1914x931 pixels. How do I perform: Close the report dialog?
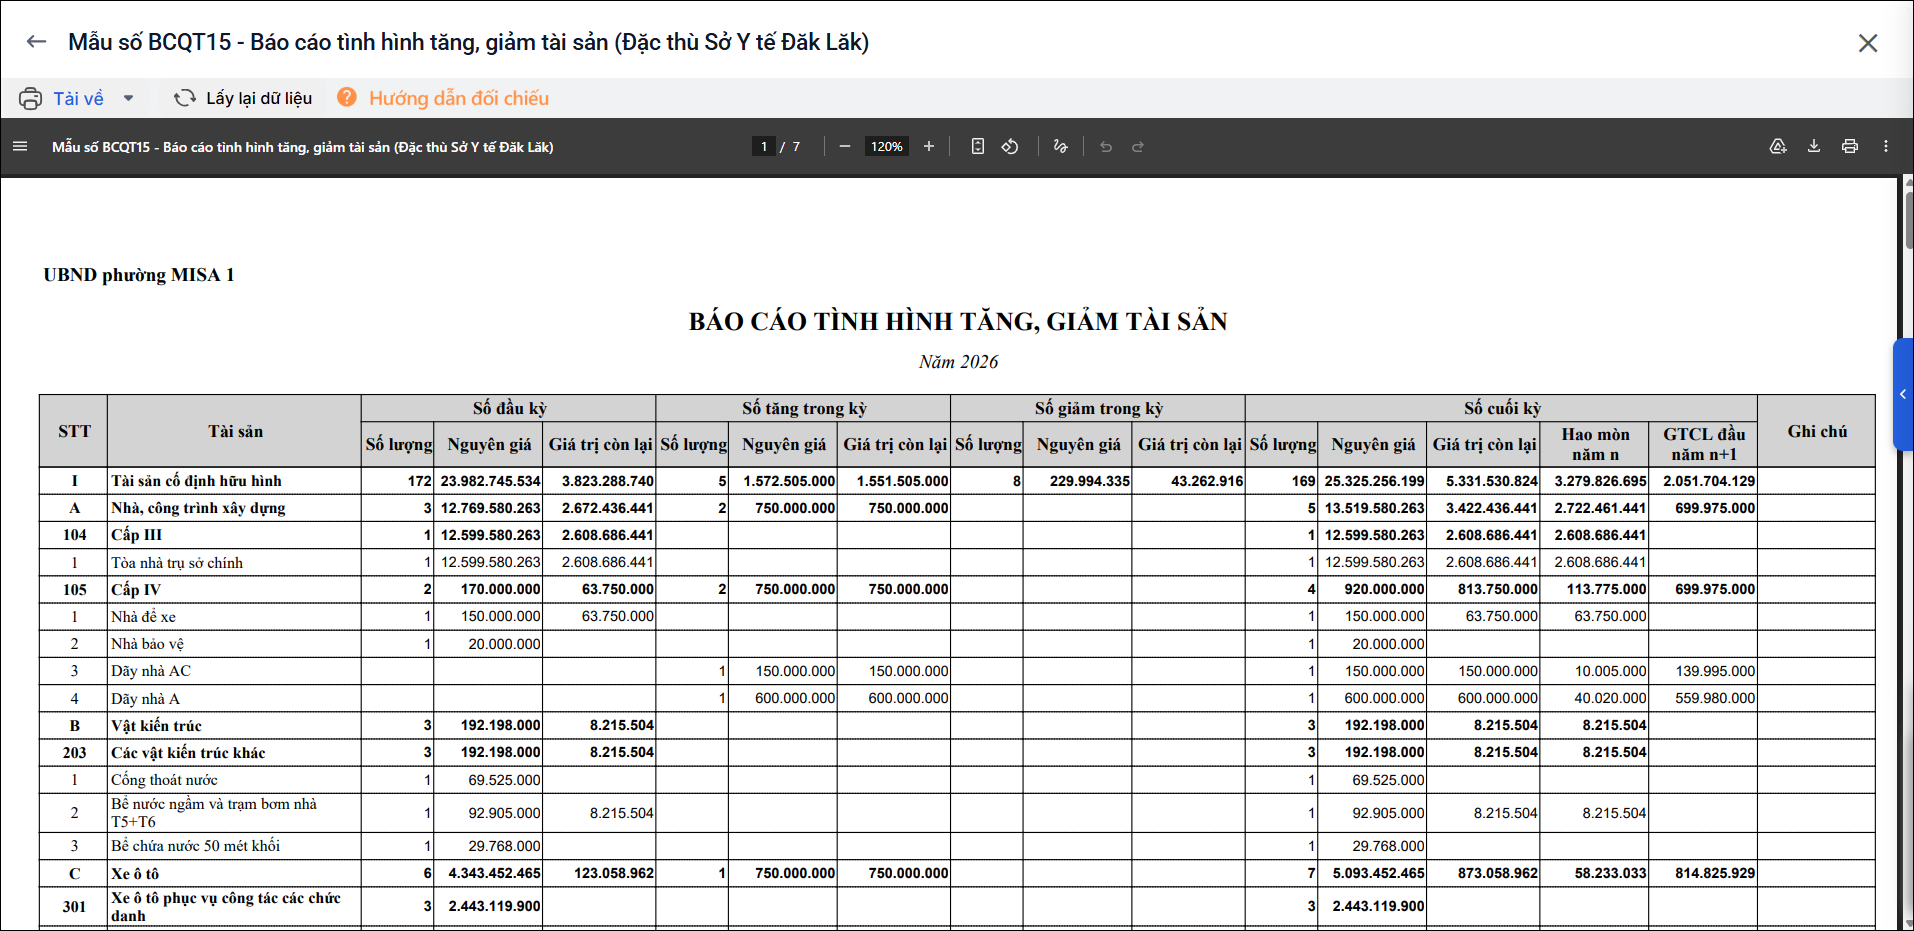[x=1868, y=43]
